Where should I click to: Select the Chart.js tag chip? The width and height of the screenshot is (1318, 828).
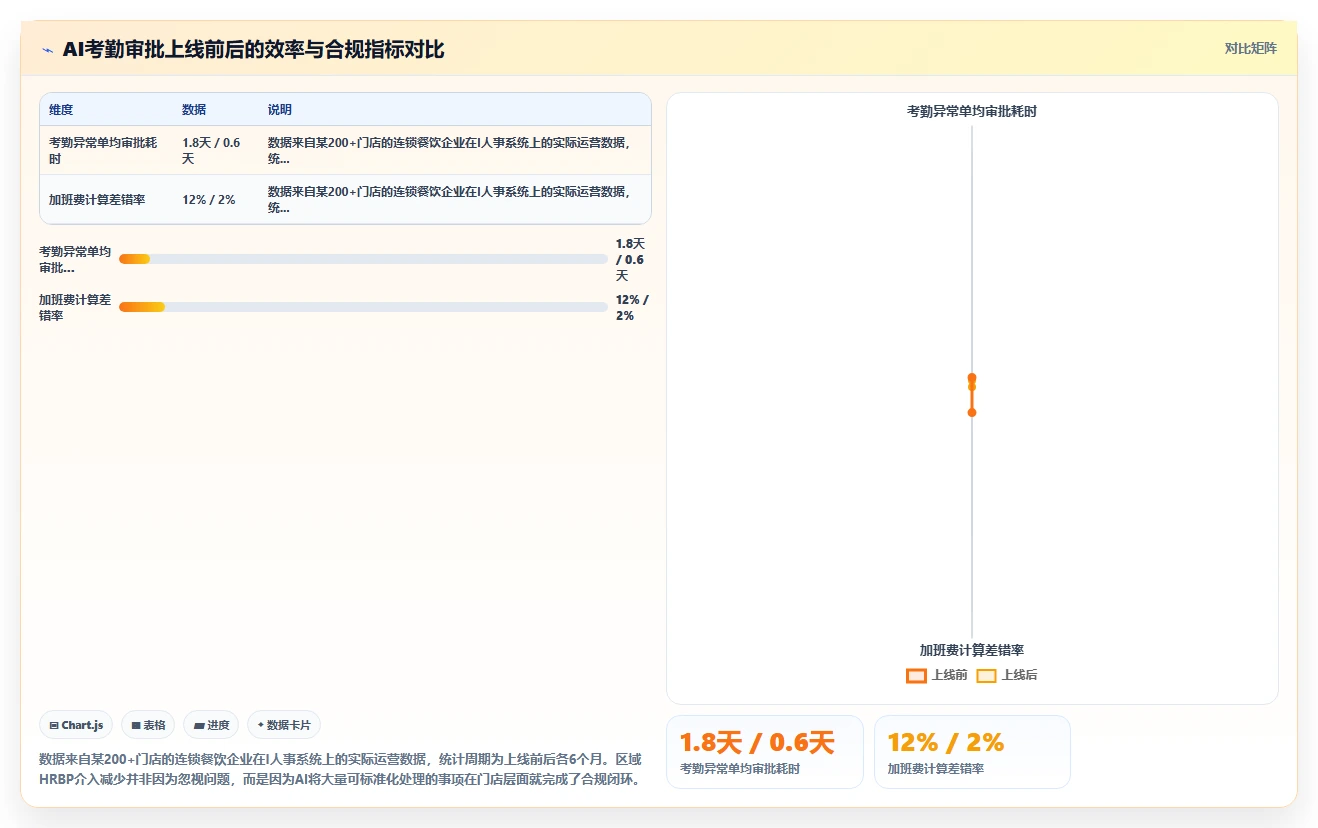[x=76, y=725]
